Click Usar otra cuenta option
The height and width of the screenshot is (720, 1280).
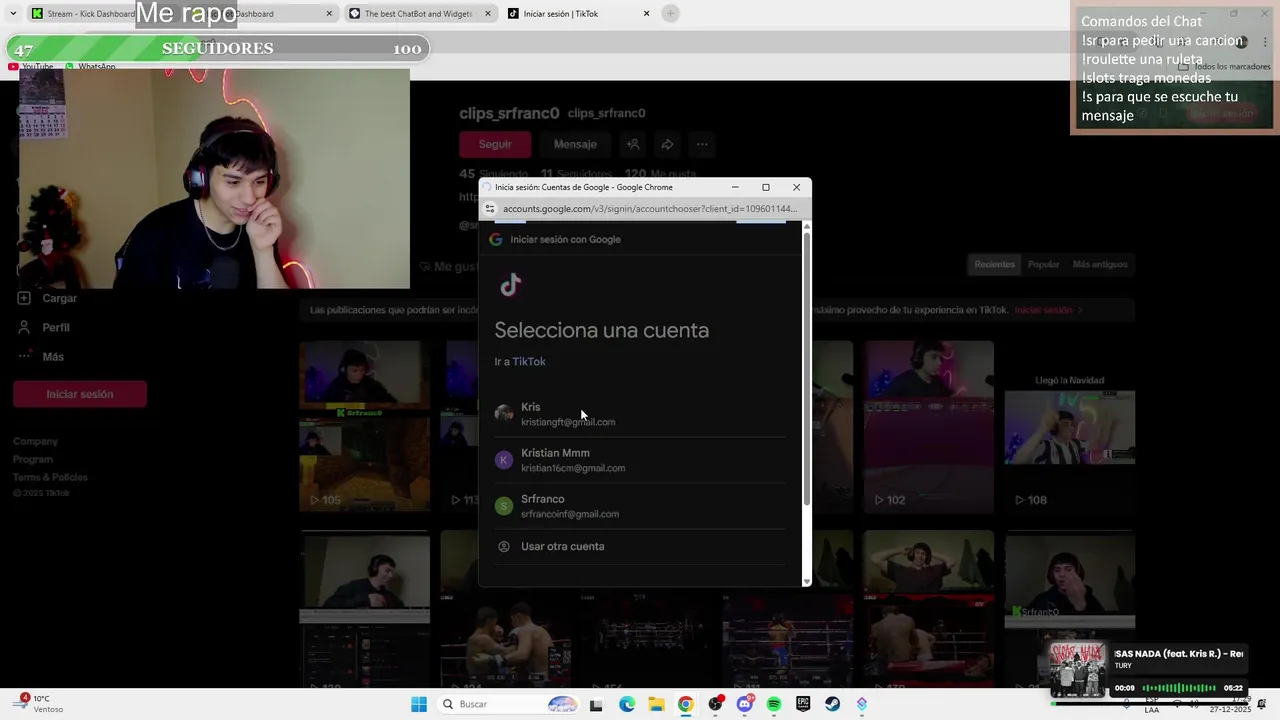(x=640, y=546)
